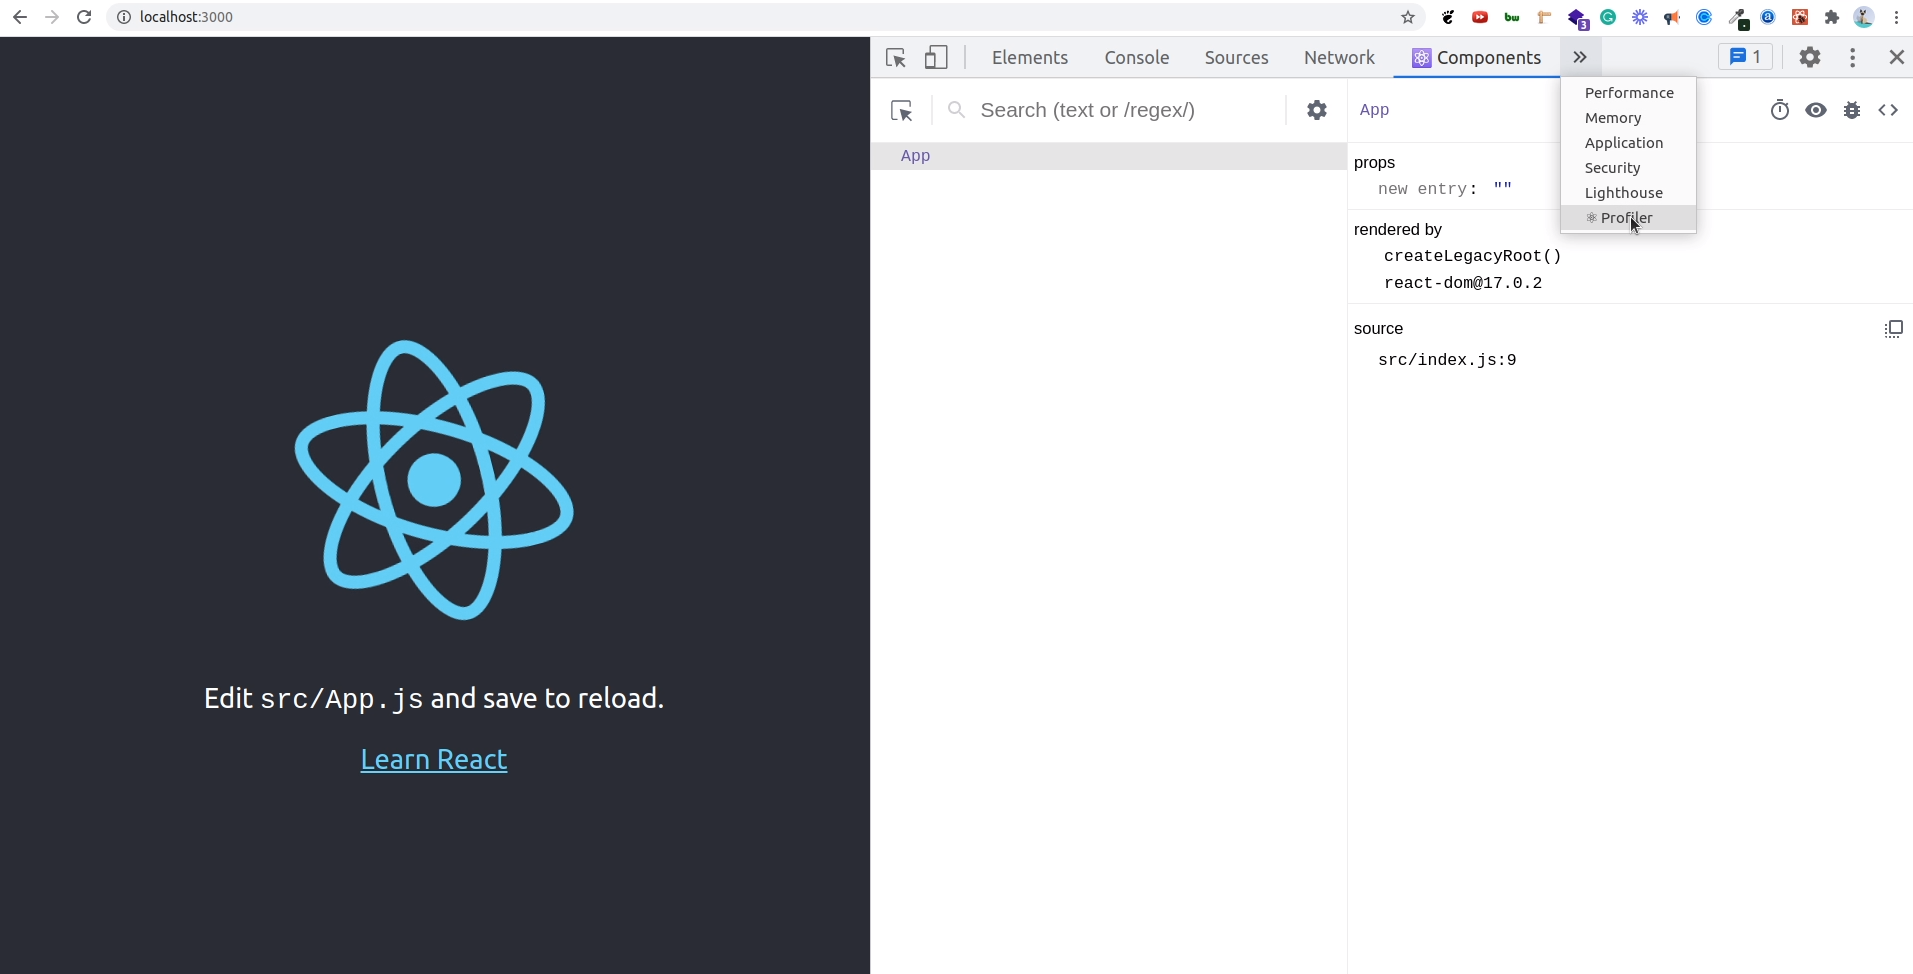The height and width of the screenshot is (974, 1913).
Task: Choose Lighthouse from the overflow menu
Action: click(x=1629, y=193)
